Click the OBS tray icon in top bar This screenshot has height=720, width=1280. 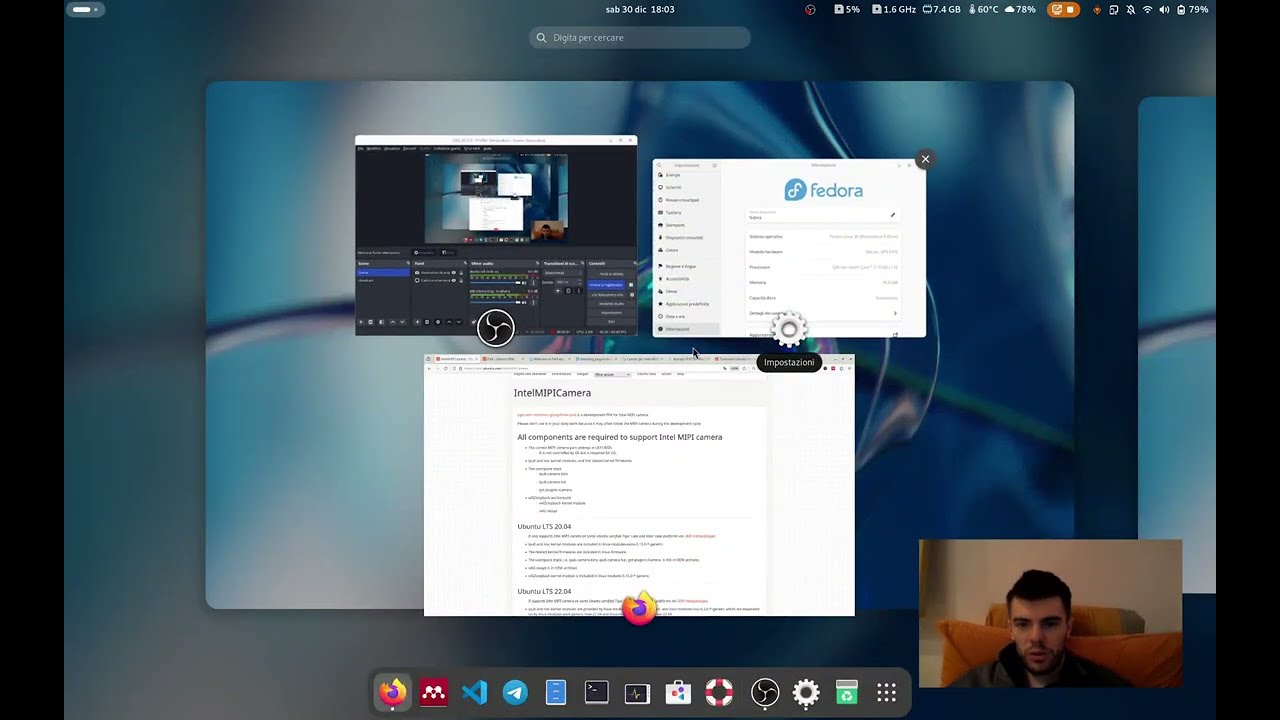[810, 10]
